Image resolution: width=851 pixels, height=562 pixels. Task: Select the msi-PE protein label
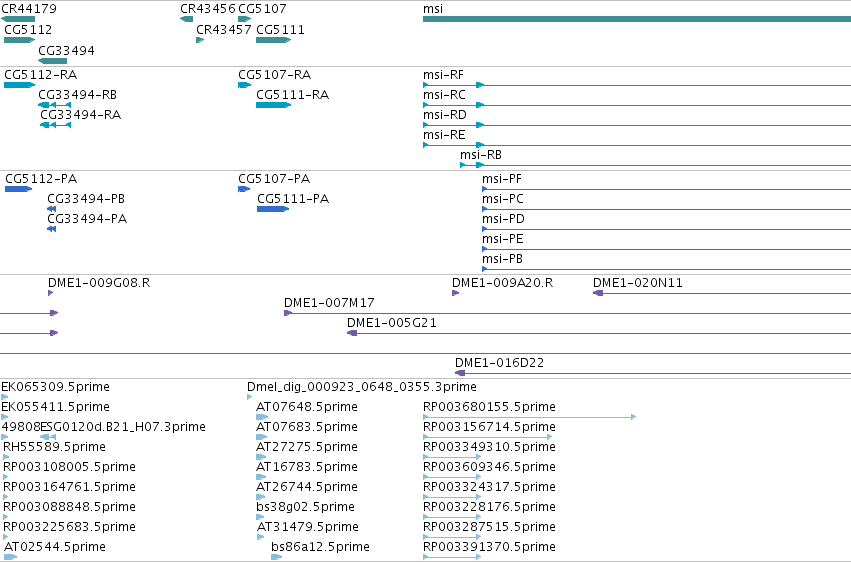pos(503,239)
